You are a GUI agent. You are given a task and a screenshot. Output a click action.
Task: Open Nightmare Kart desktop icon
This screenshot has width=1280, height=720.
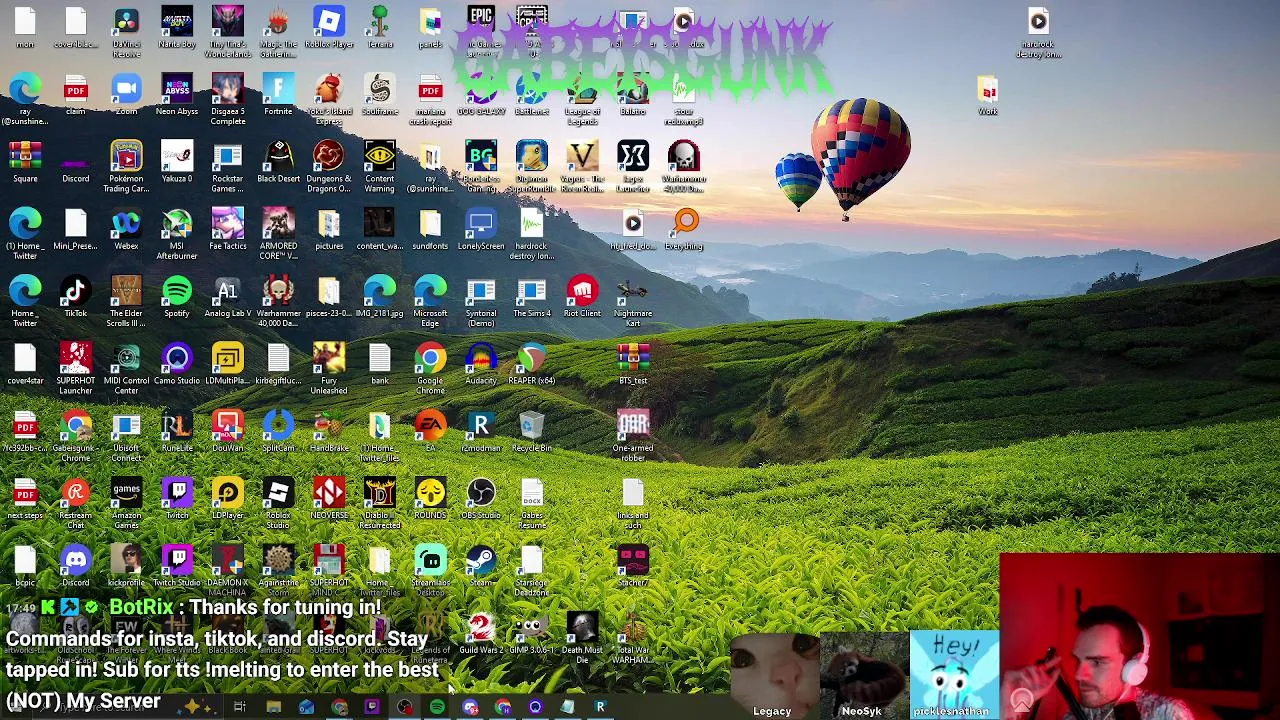click(633, 300)
